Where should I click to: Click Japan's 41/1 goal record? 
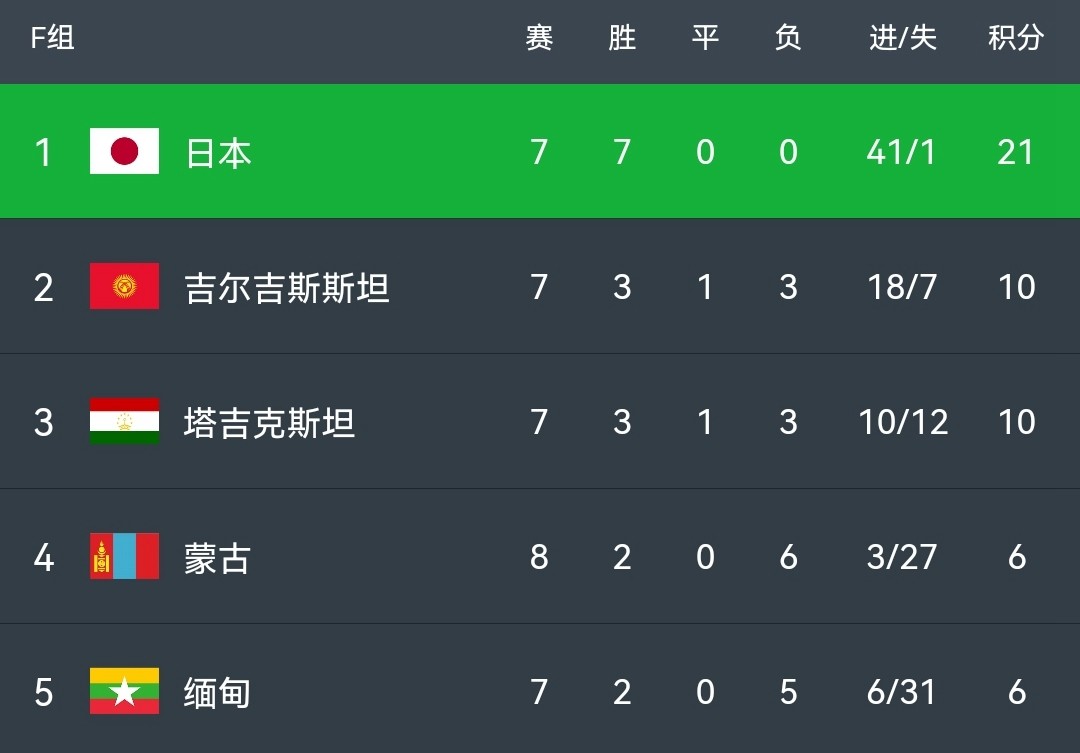(902, 152)
